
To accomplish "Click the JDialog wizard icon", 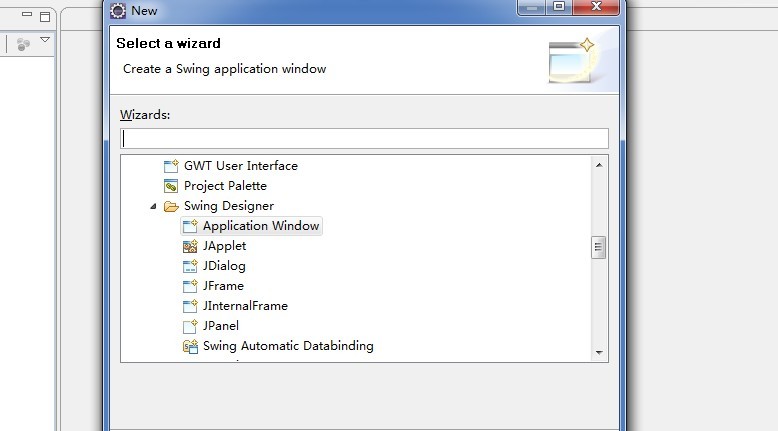I will [x=190, y=266].
